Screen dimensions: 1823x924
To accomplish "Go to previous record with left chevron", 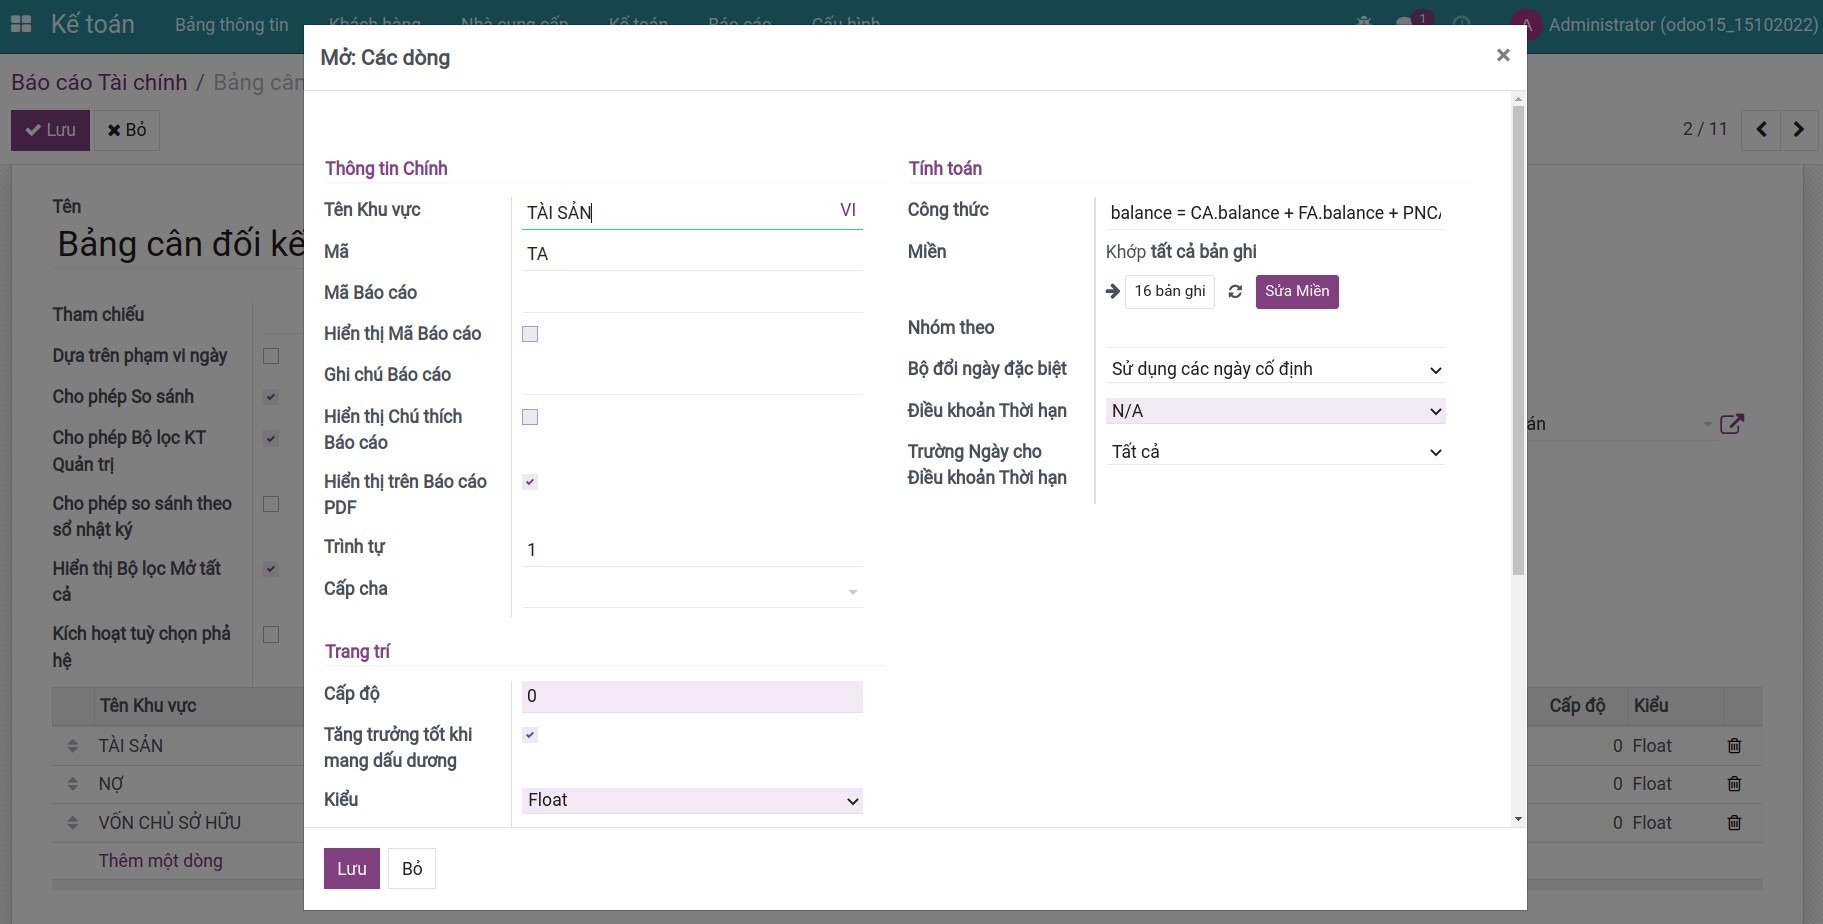I will (x=1761, y=129).
